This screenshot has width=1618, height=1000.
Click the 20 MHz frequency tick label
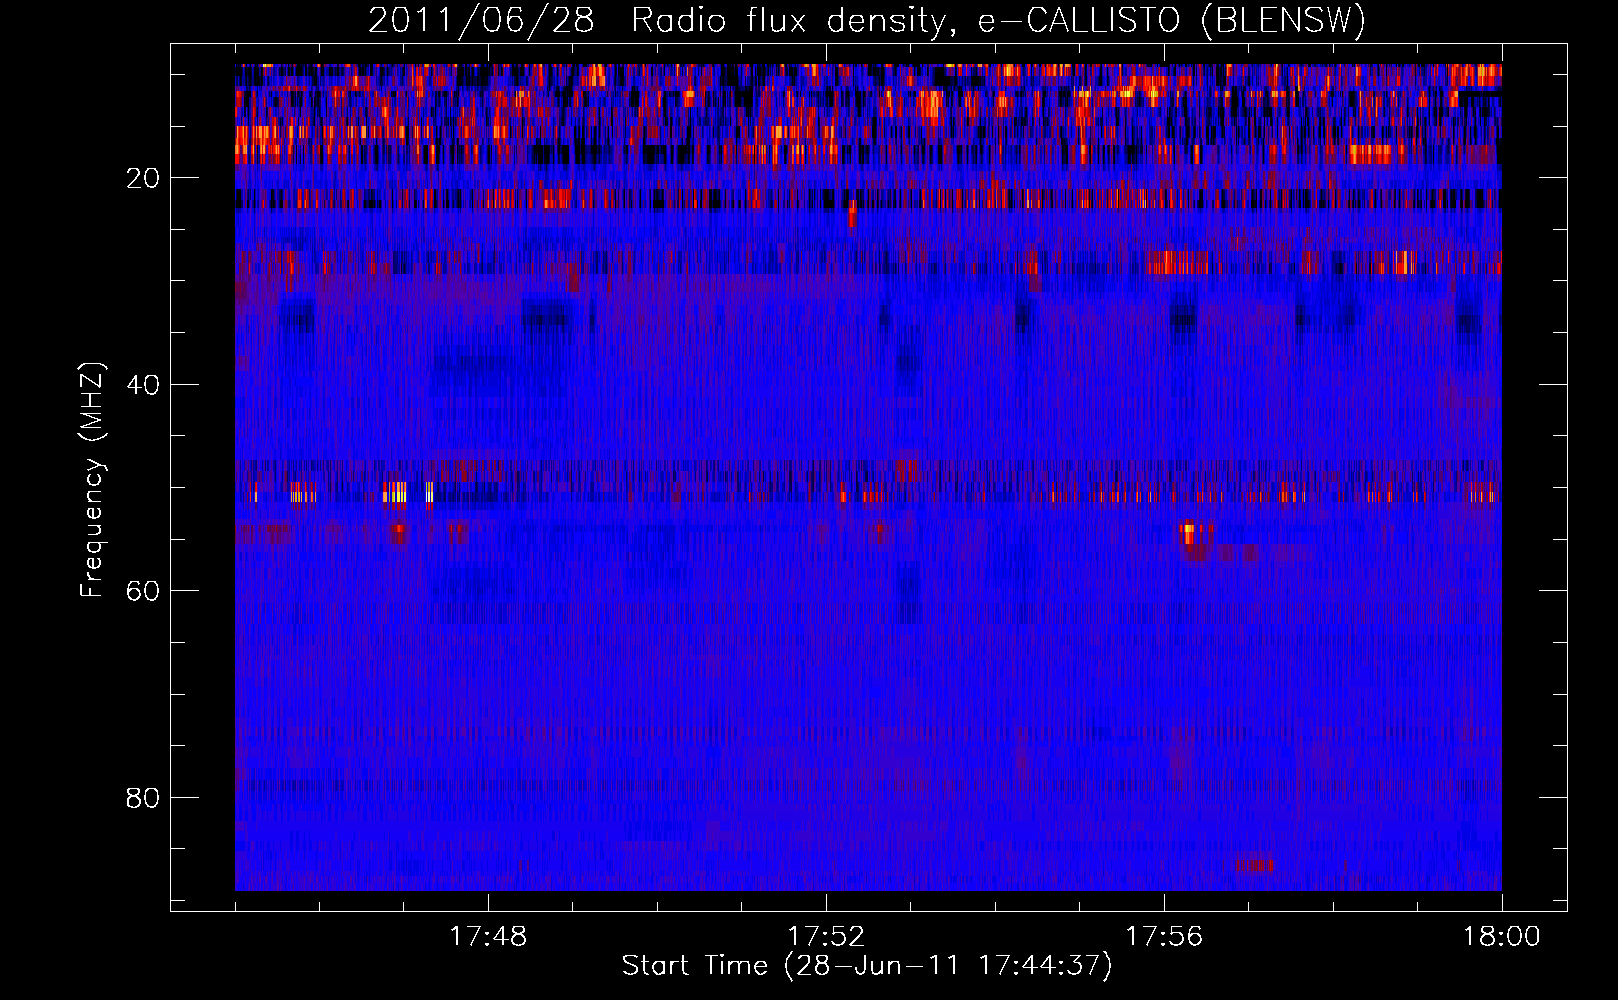[143, 178]
